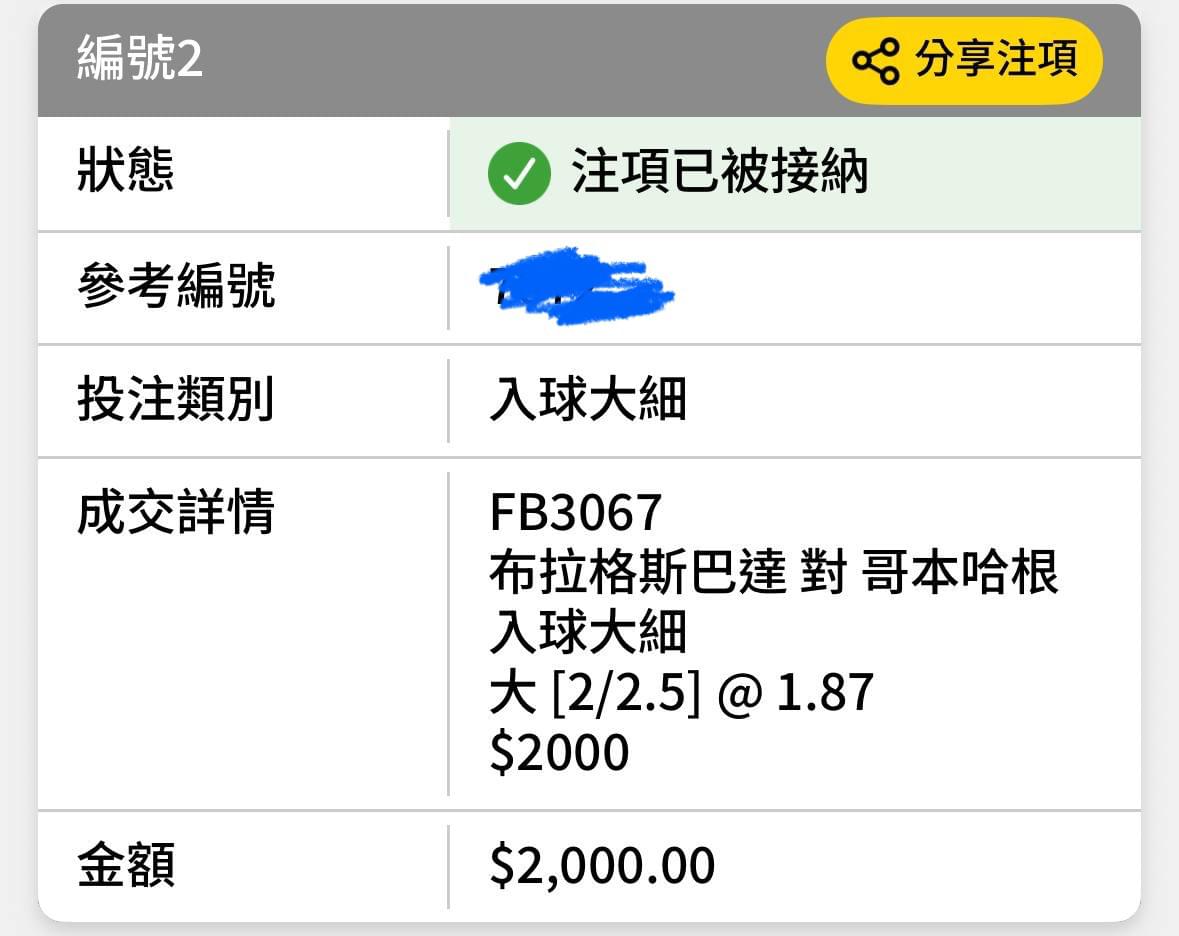Click the $2000 stake line

tap(559, 753)
